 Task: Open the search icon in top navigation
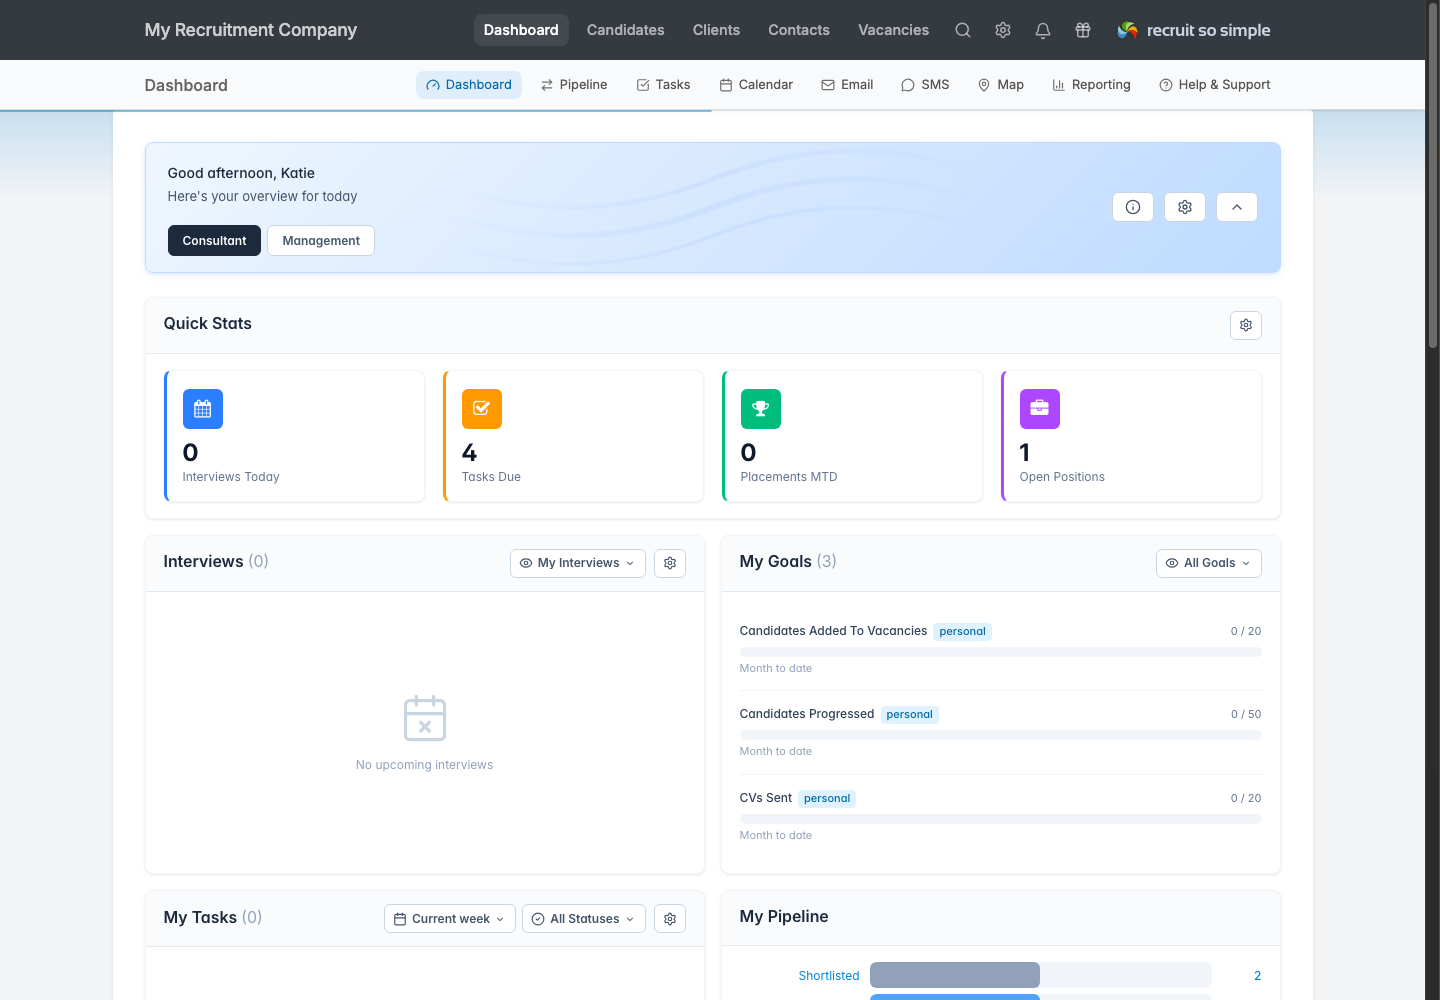point(963,30)
